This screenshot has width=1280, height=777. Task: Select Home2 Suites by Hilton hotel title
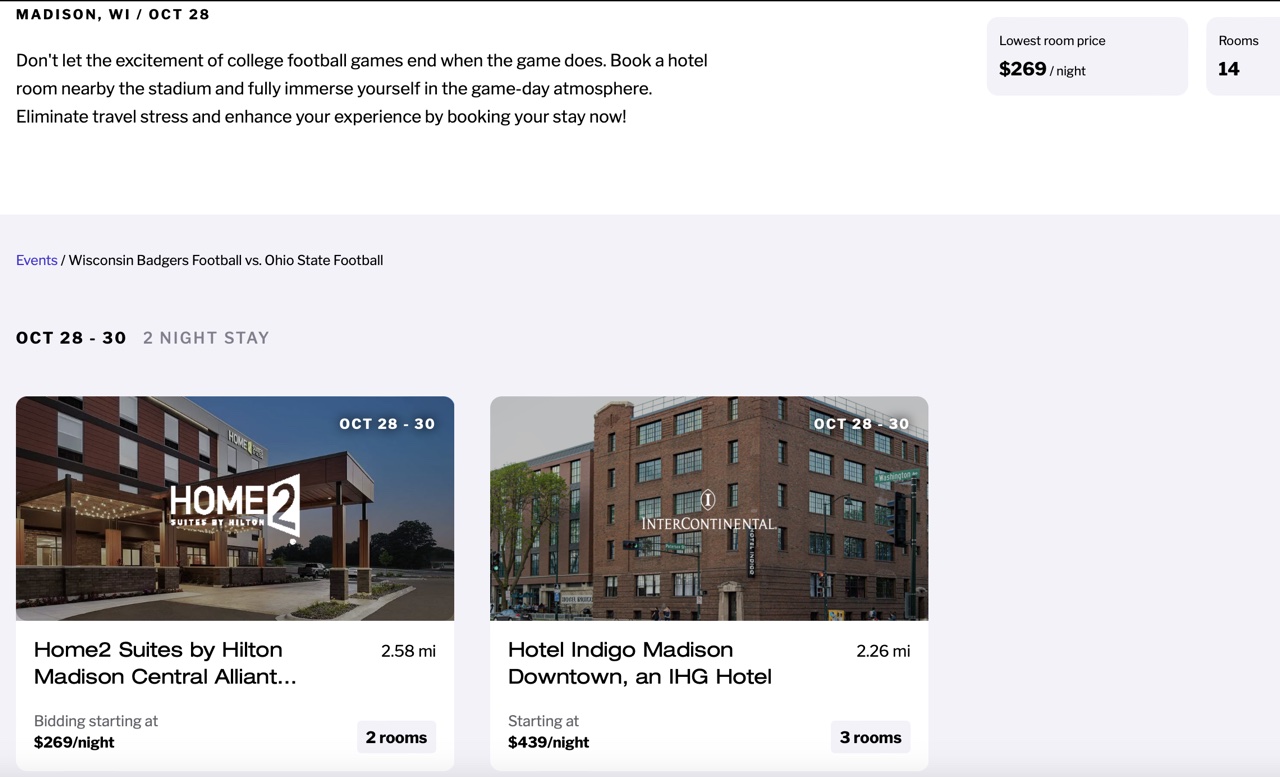[165, 663]
